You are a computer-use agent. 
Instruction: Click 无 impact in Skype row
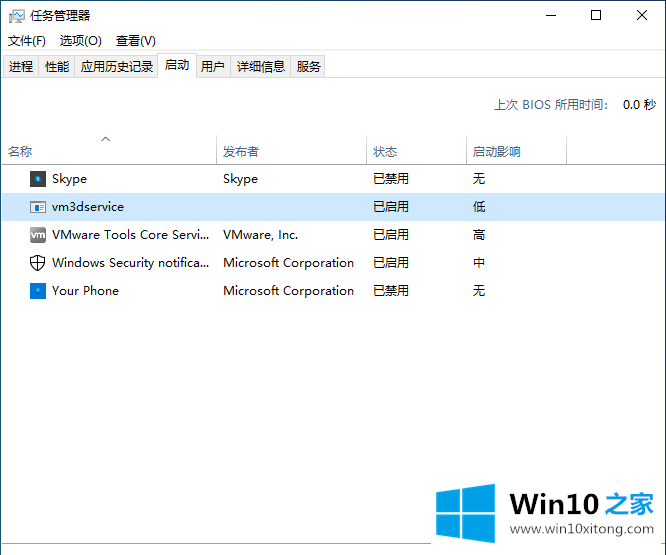click(x=479, y=179)
